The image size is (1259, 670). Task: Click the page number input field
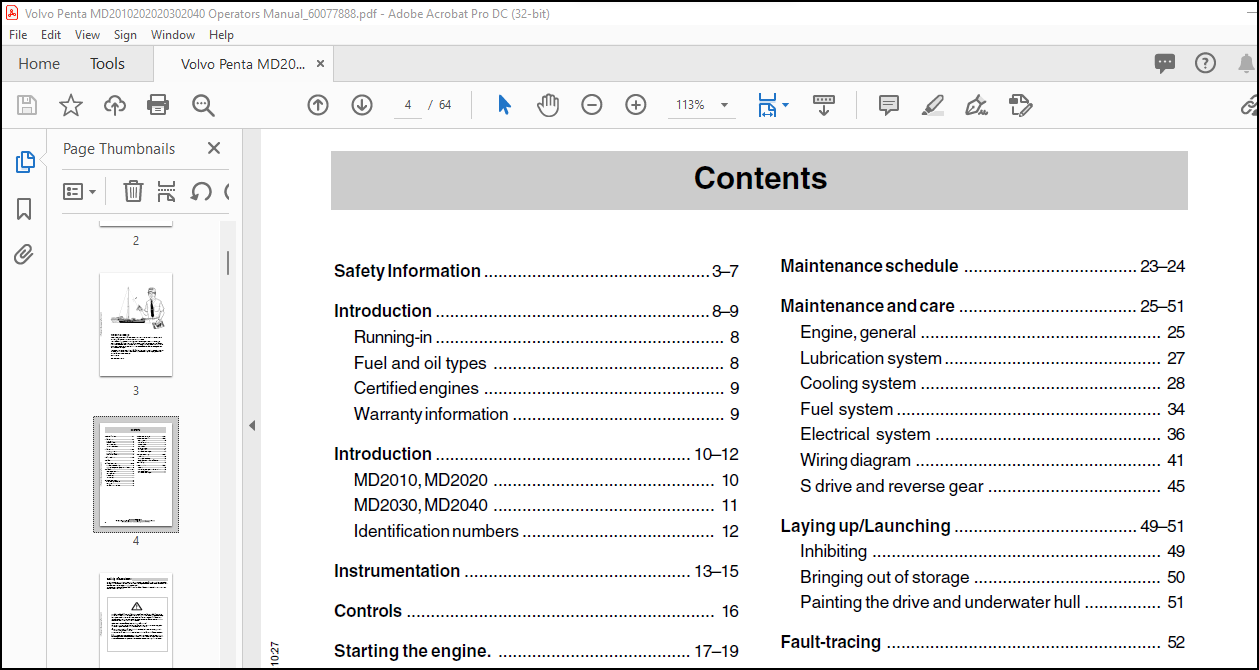click(408, 105)
